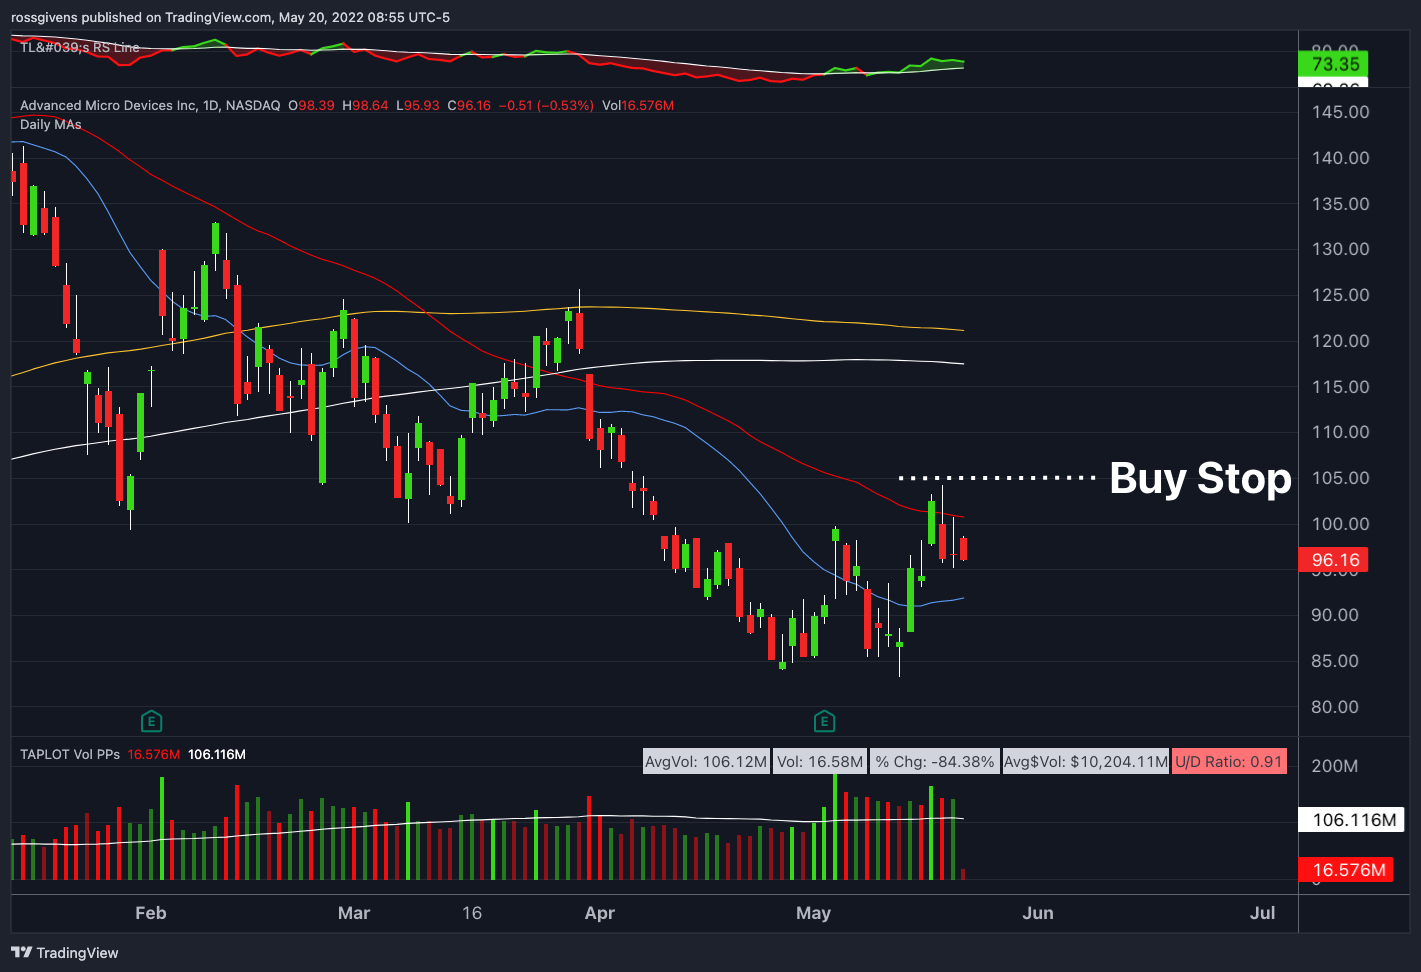The image size is (1421, 972).
Task: Click the 125.00 price axis label
Action: click(1341, 295)
